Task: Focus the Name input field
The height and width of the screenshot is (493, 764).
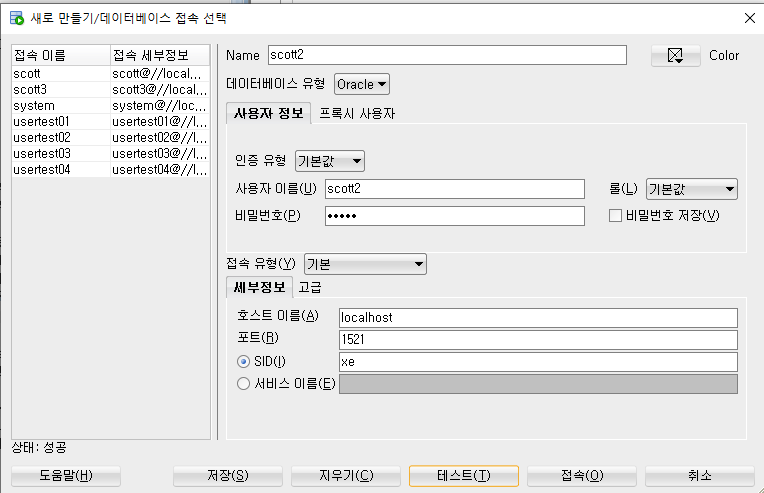Action: point(447,55)
